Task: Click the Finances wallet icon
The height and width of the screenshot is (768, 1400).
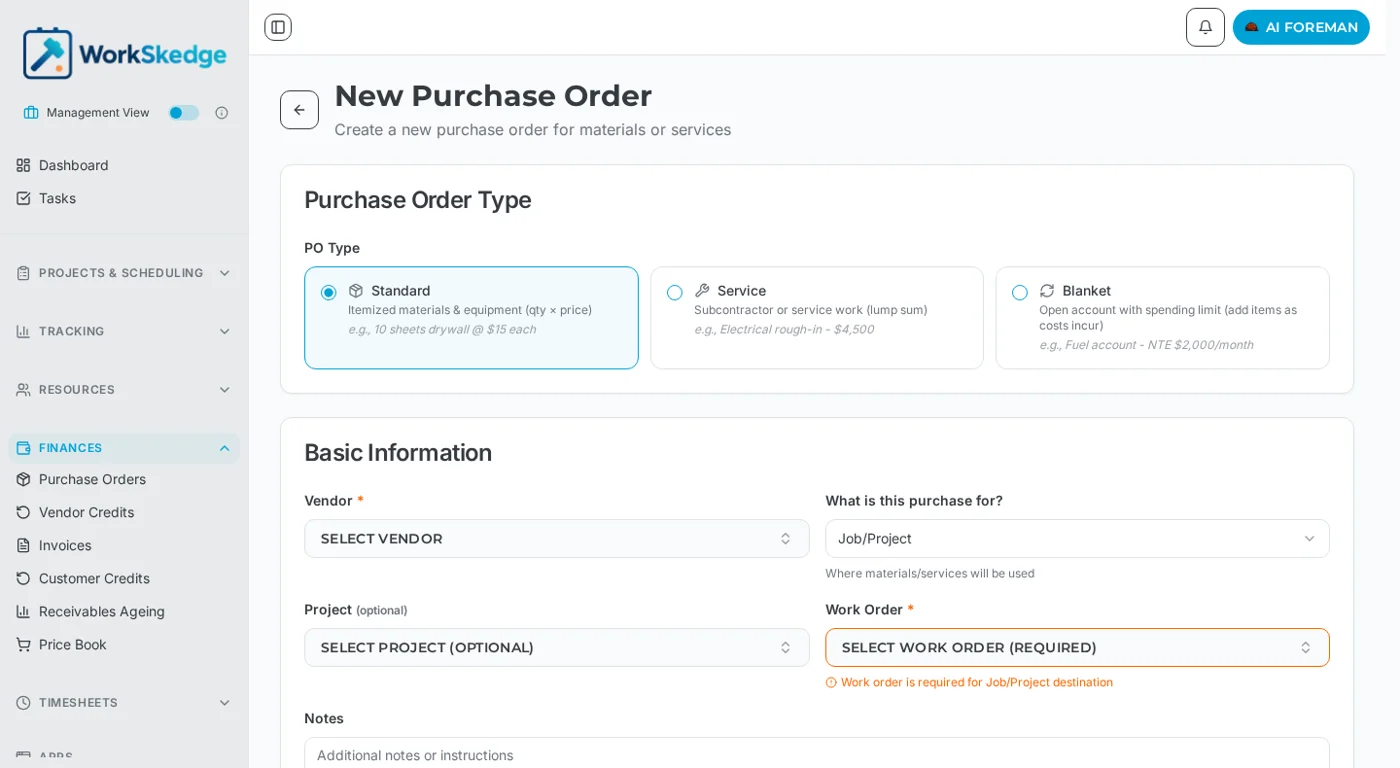Action: (23, 448)
